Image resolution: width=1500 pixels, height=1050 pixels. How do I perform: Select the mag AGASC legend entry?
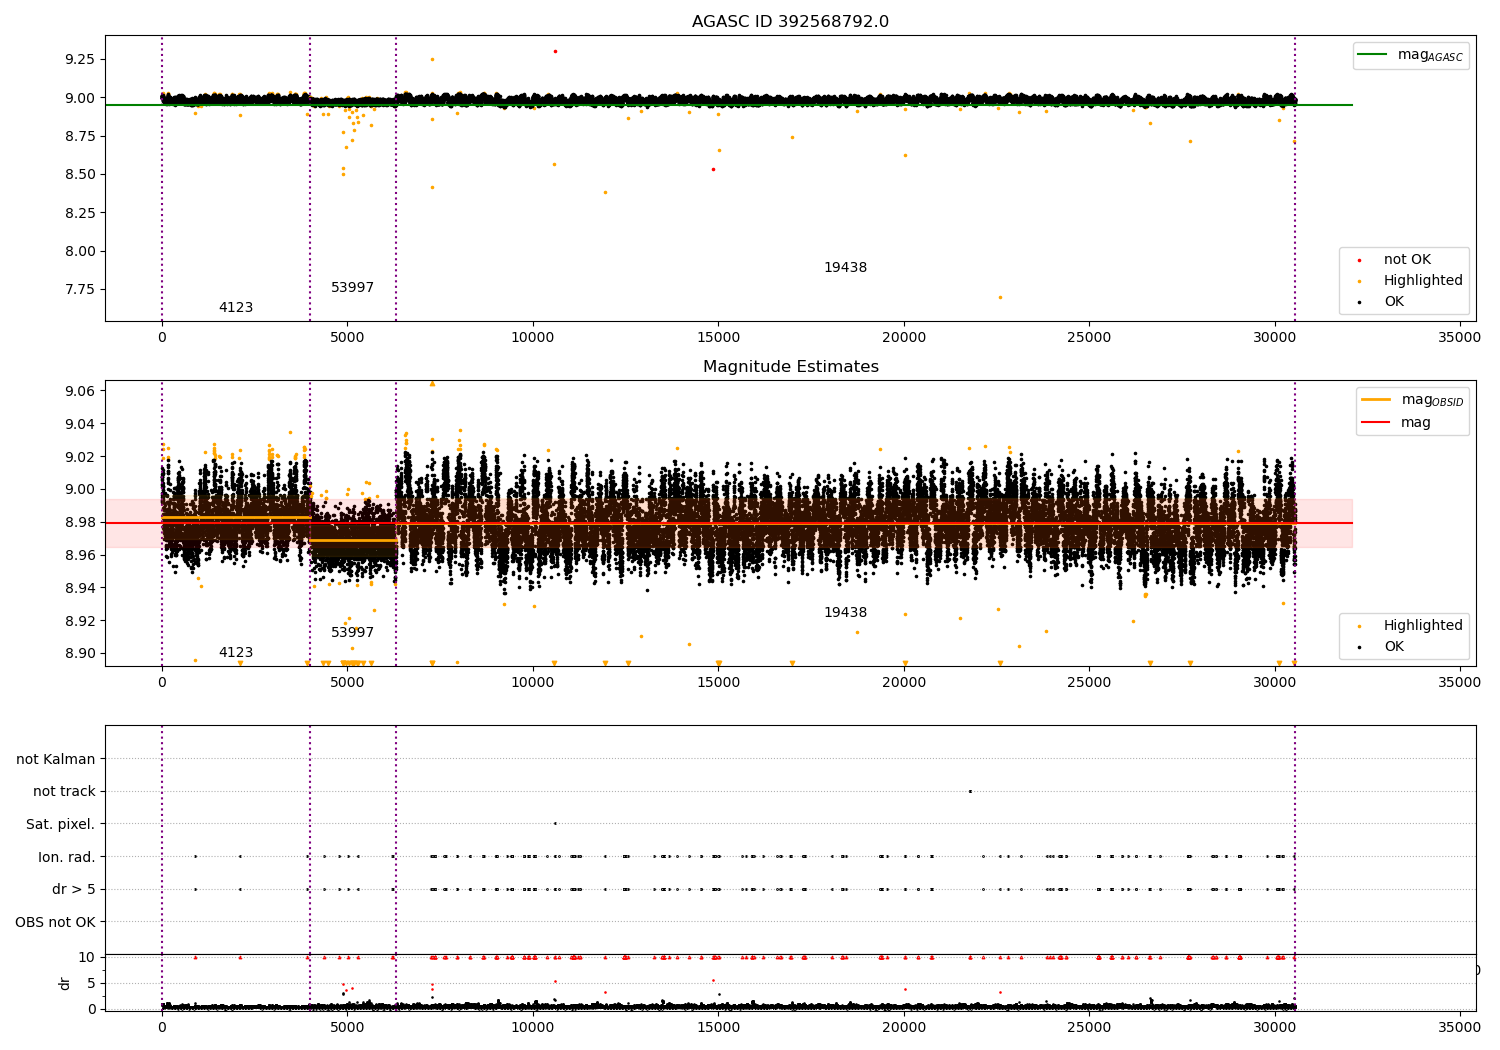[x=1411, y=56]
